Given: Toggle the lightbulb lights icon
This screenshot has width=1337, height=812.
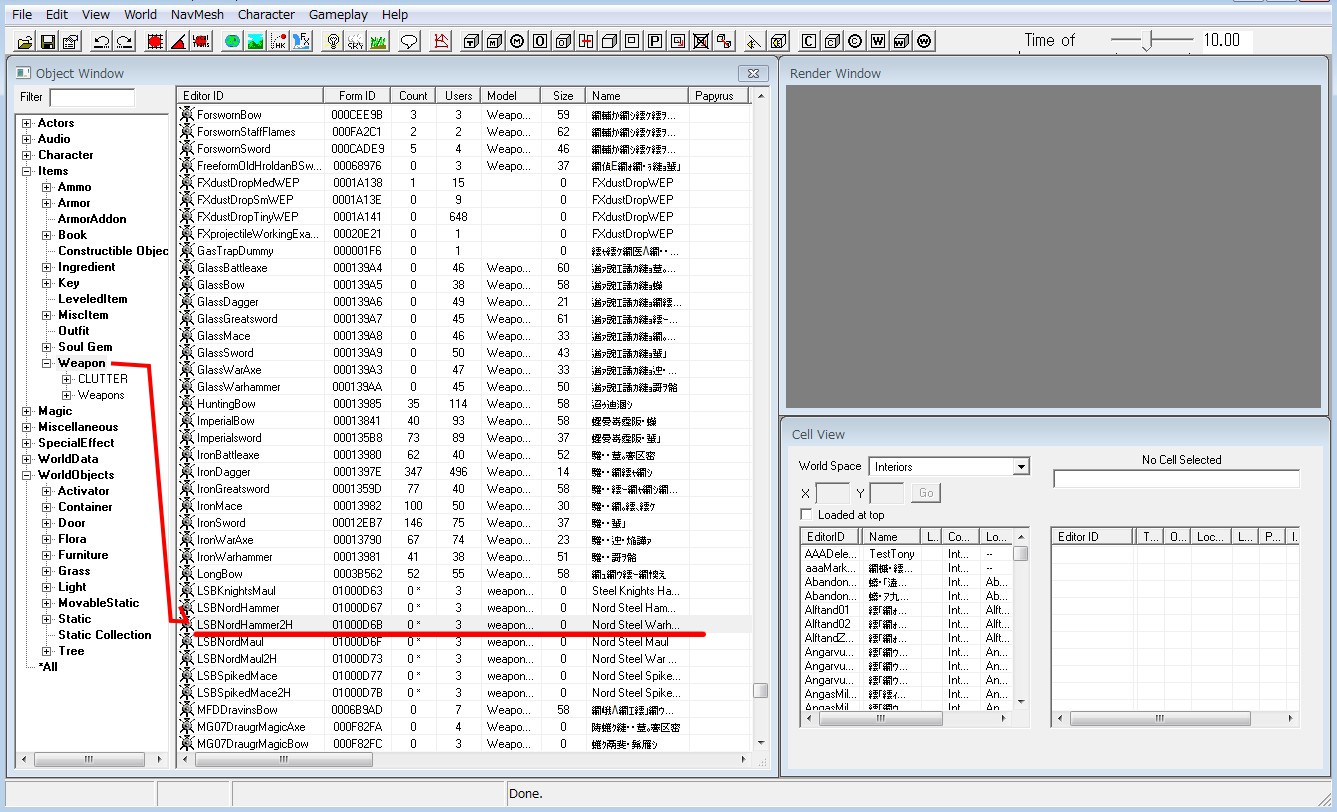Looking at the screenshot, I should 332,41.
